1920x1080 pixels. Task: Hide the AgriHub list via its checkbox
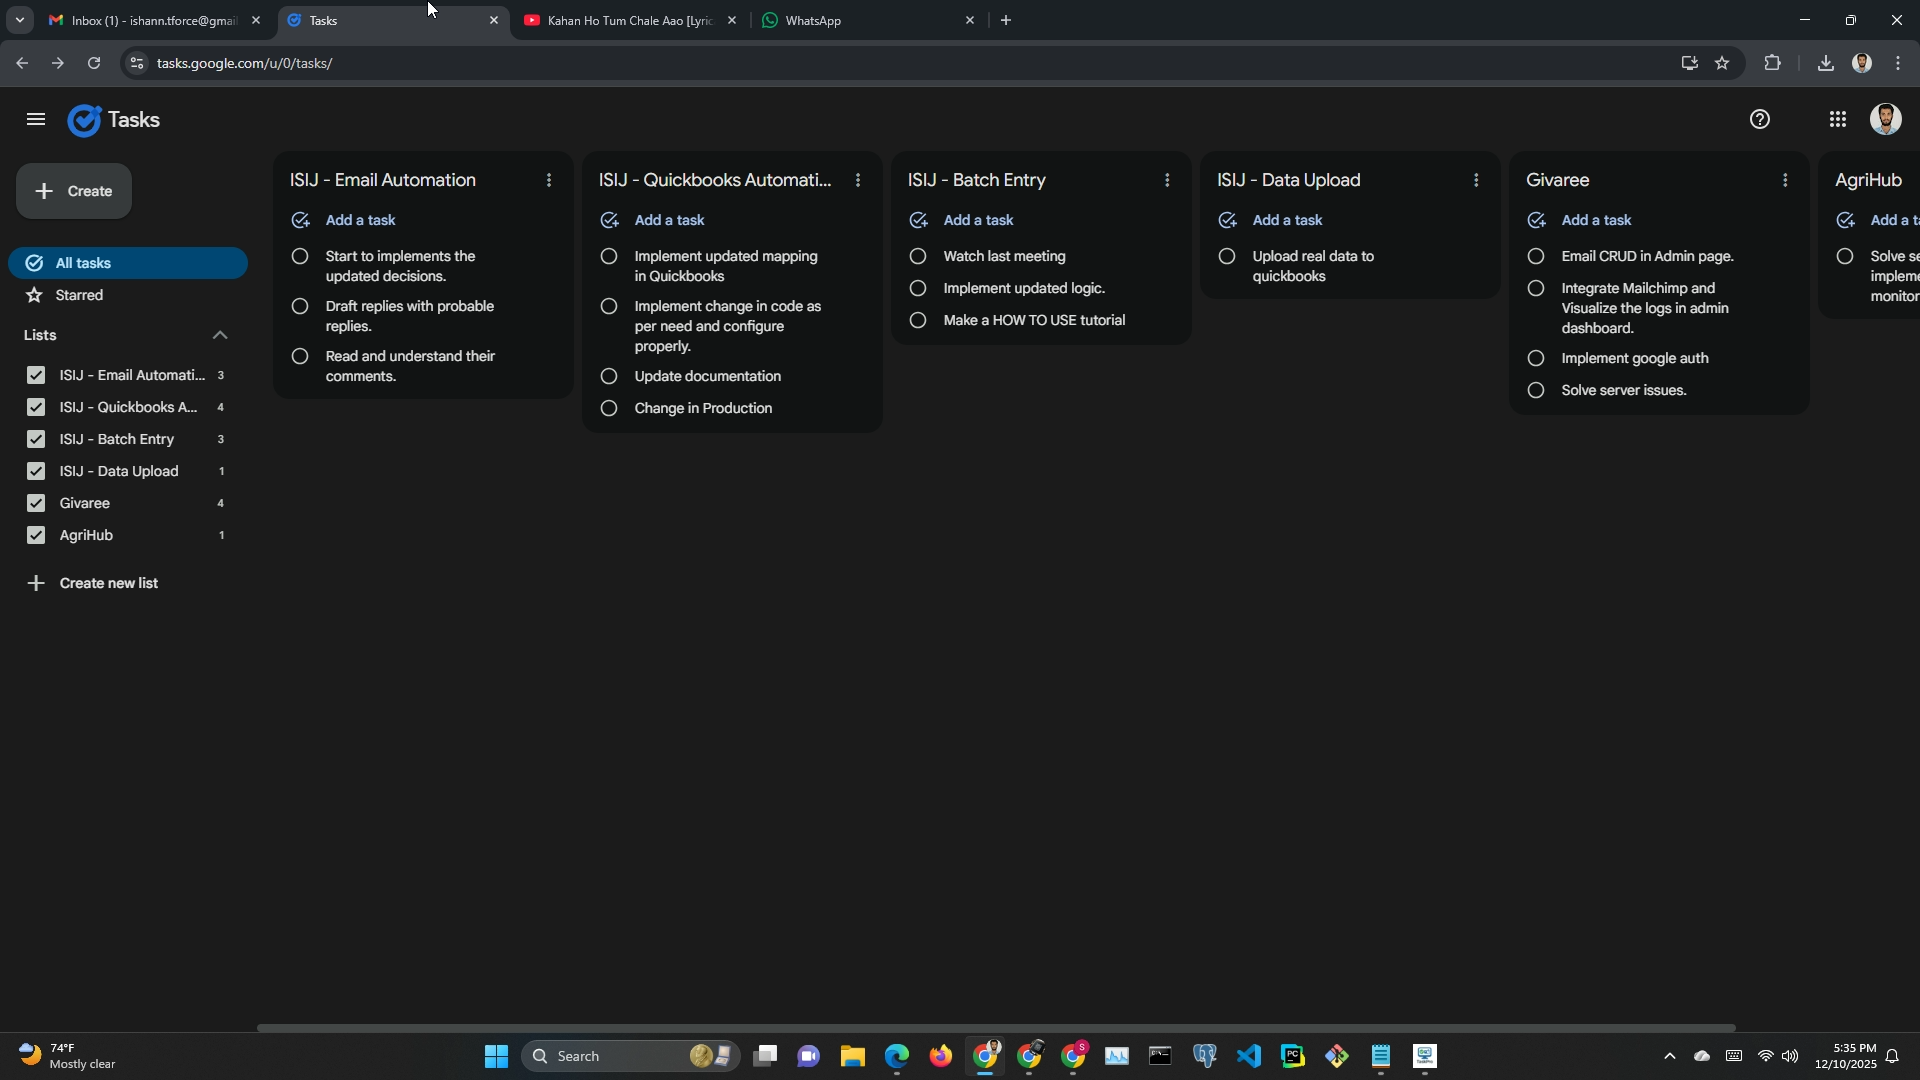[x=36, y=535]
